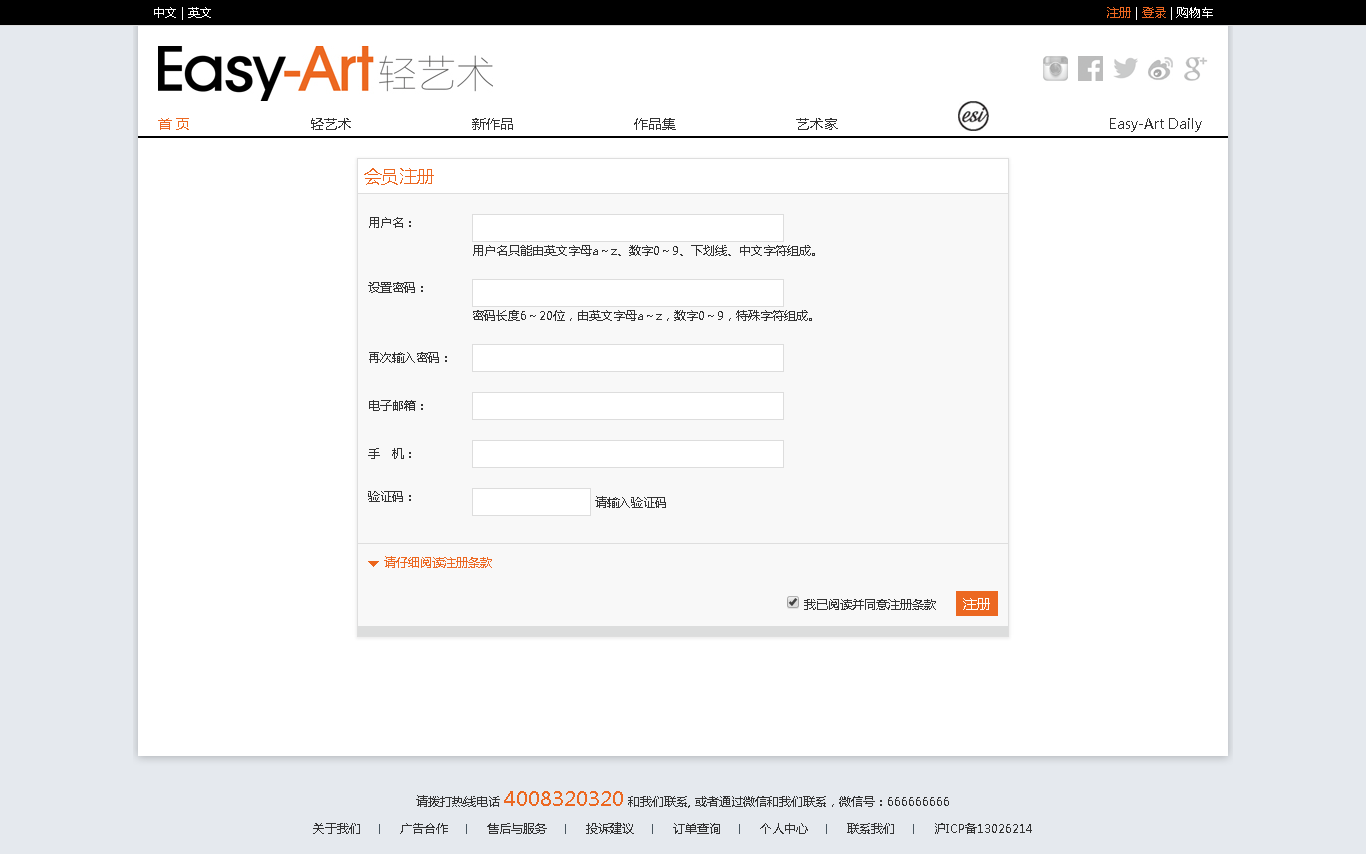
Task: Select the 验证码 input box
Action: (531, 502)
